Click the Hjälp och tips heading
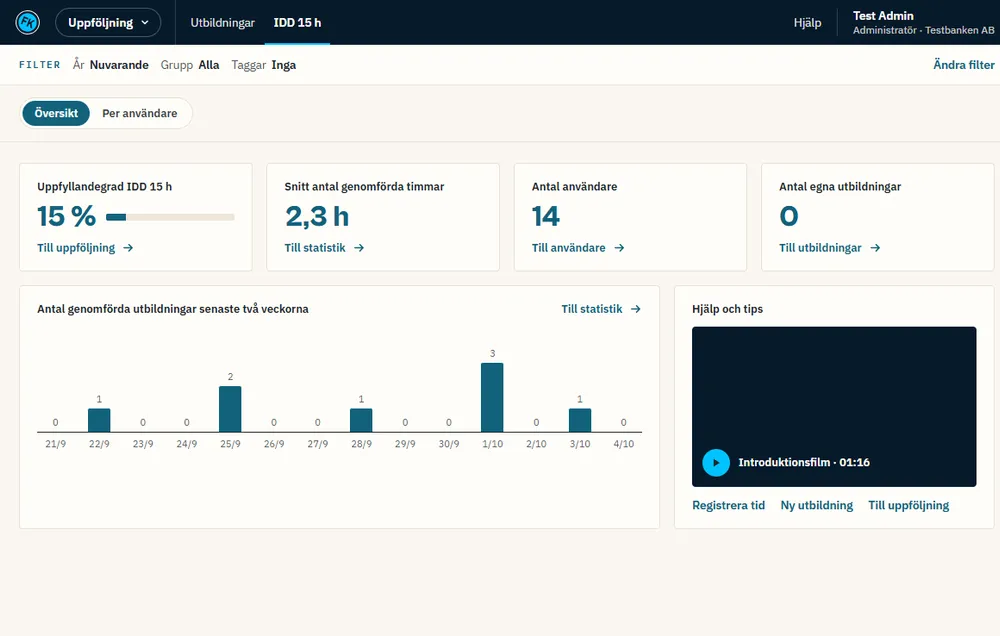The height and width of the screenshot is (636, 1000). point(727,309)
